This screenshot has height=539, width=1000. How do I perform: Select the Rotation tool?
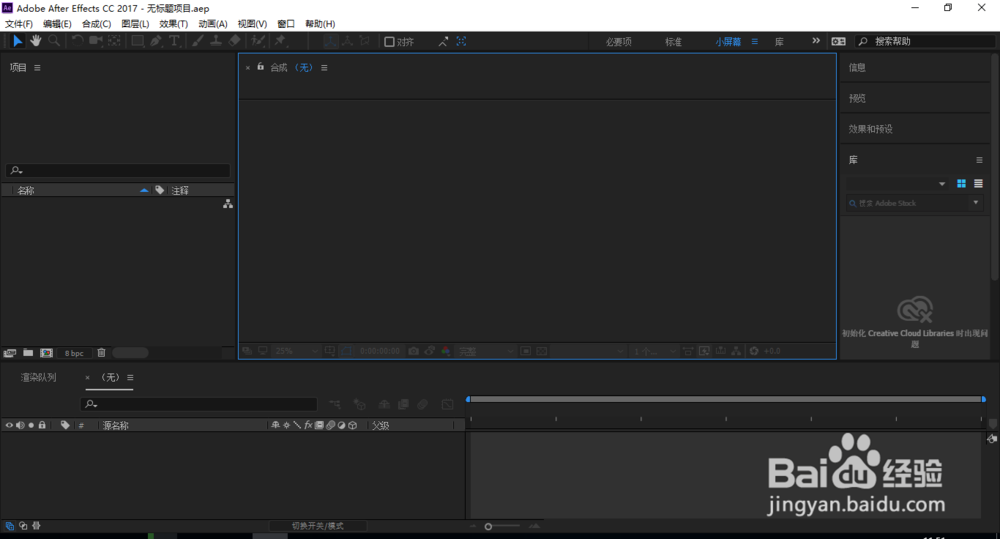pos(77,41)
